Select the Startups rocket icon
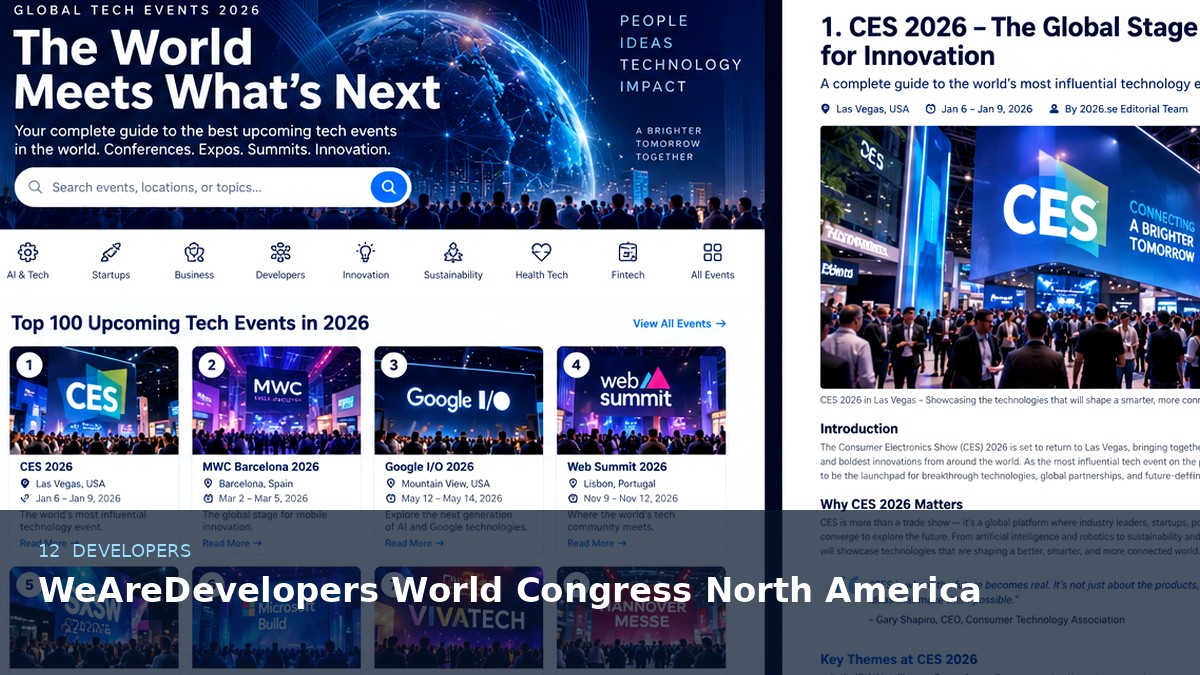The width and height of the screenshot is (1200, 675). coord(111,252)
